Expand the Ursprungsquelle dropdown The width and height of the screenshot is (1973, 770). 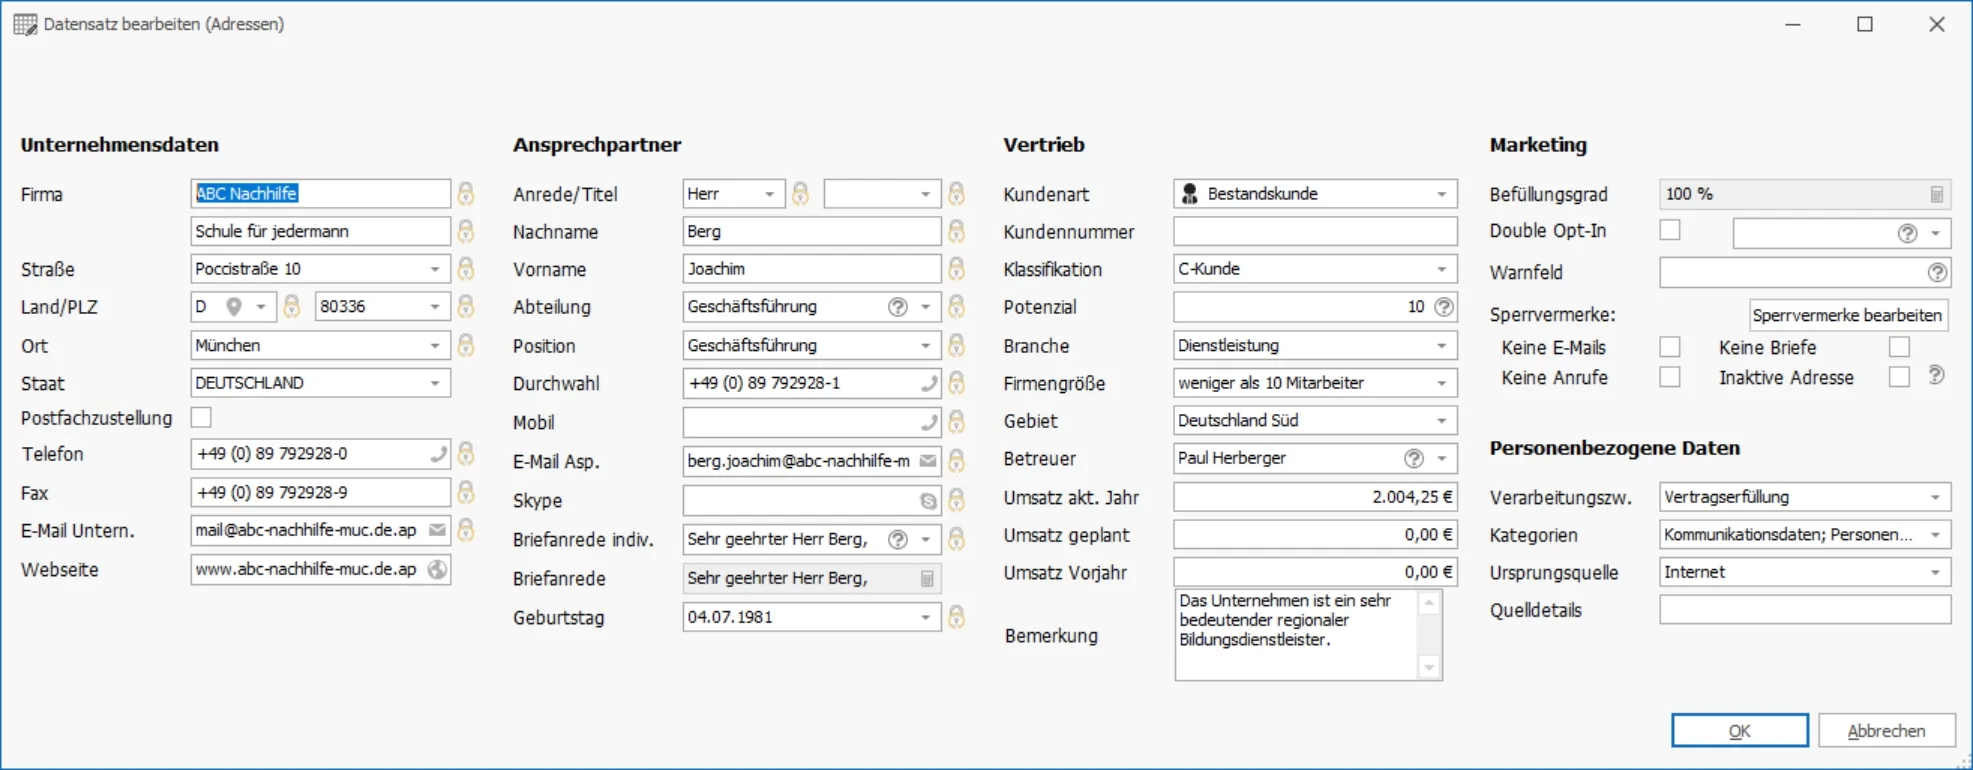click(1935, 573)
